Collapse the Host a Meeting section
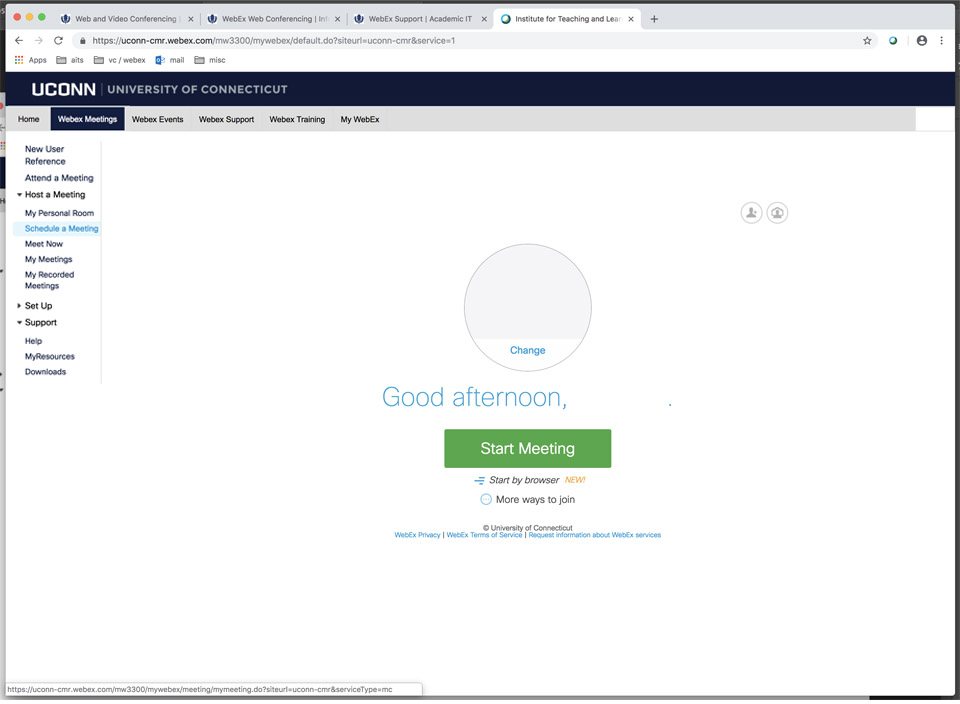 (19, 195)
